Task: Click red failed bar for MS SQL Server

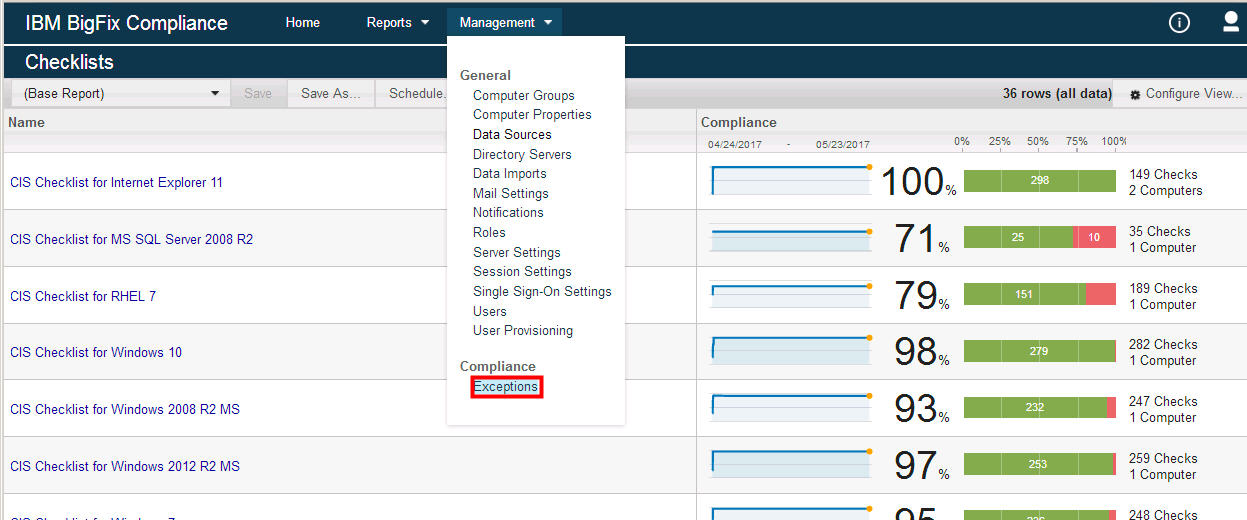Action: click(1095, 238)
